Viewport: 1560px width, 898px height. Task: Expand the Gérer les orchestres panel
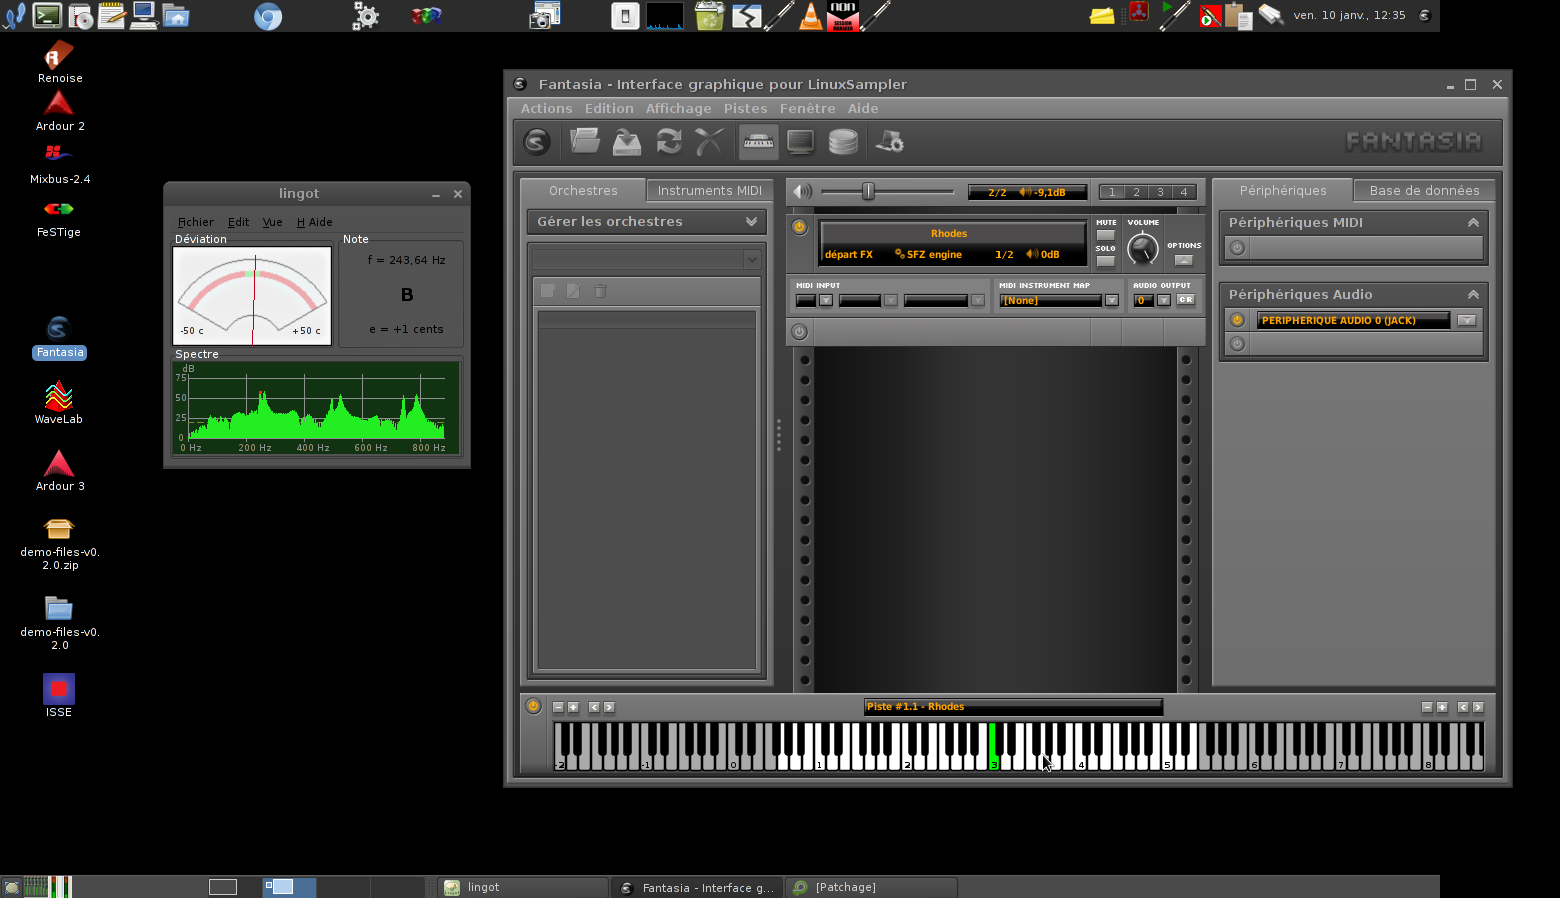pyautogui.click(x=751, y=222)
